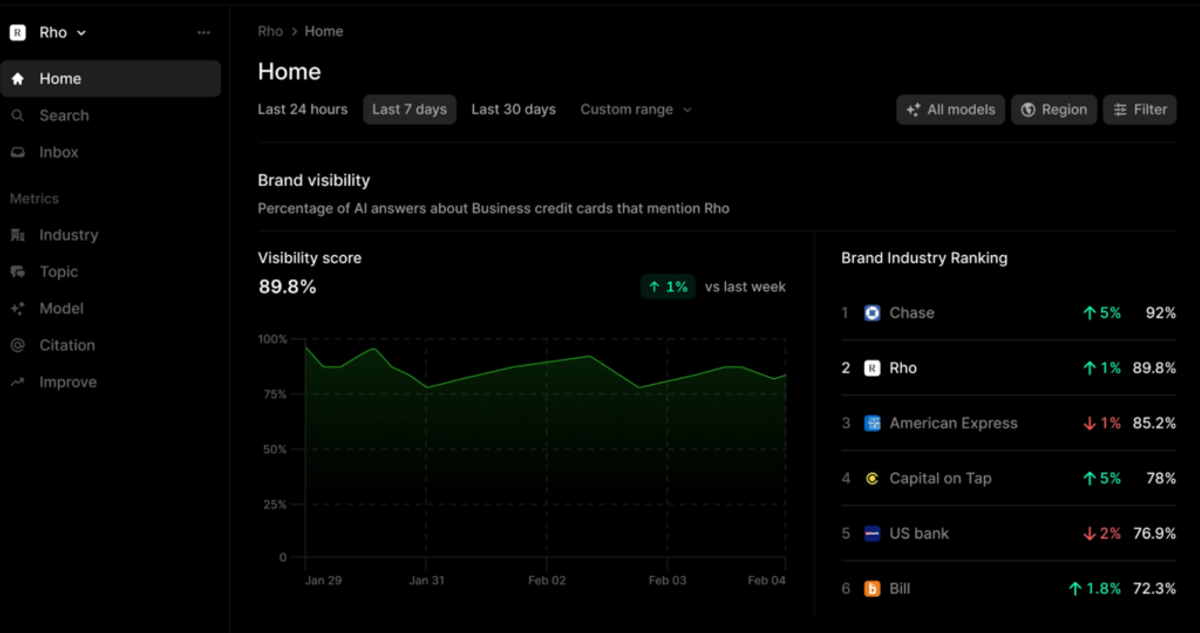1200x633 pixels.
Task: Select the Last 24 hours tab
Action: click(302, 109)
